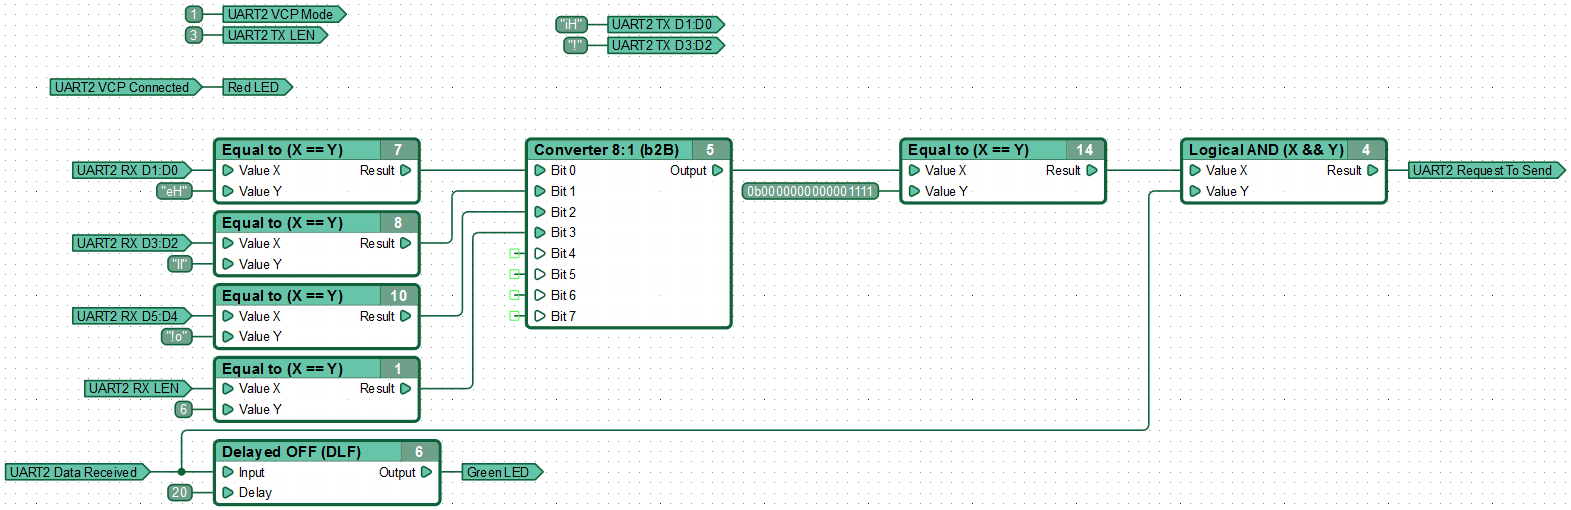Click the UART2 RX LEN input tag
This screenshot has height=510, width=1571.
[138, 388]
